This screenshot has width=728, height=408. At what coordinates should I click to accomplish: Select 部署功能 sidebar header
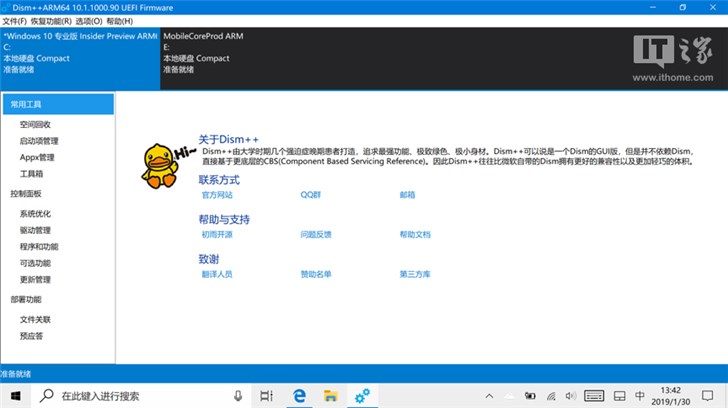click(x=26, y=300)
